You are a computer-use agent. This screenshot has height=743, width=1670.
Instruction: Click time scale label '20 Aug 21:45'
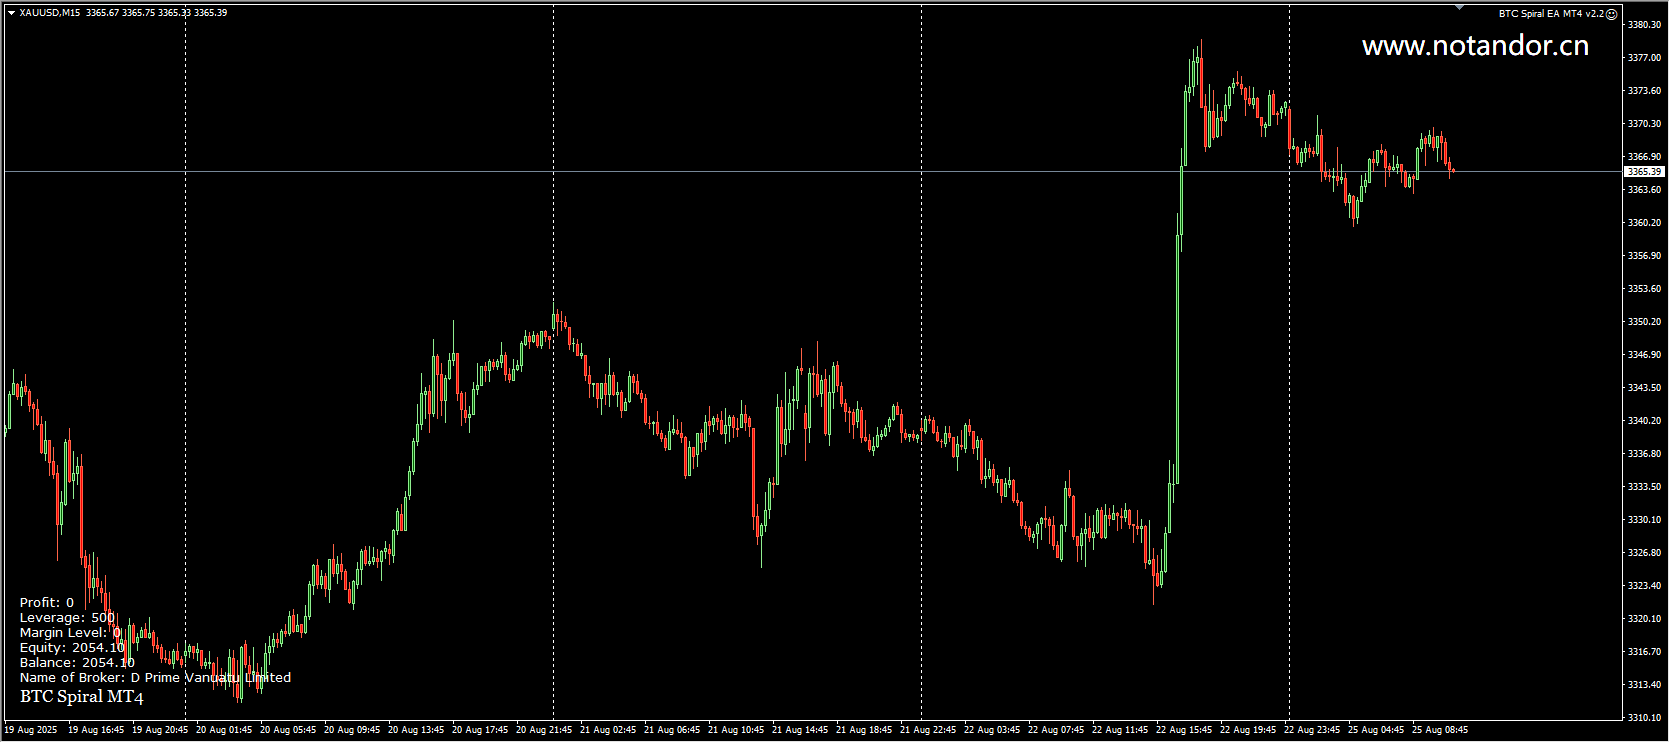coord(544,730)
